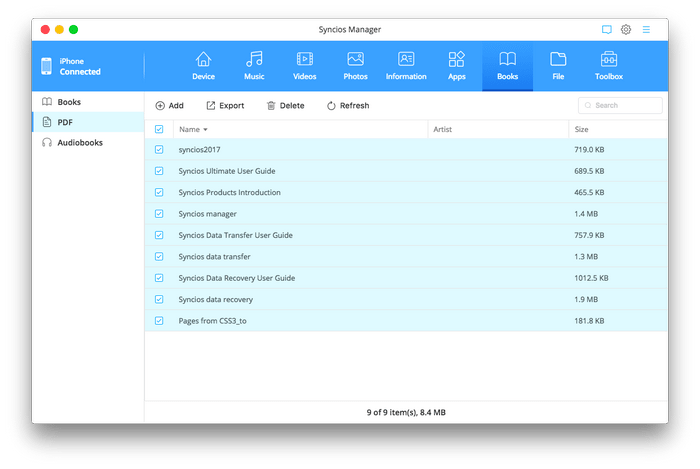
Task: Uncheck Syncios Ultimate User Guide checkbox
Action: [x=159, y=171]
